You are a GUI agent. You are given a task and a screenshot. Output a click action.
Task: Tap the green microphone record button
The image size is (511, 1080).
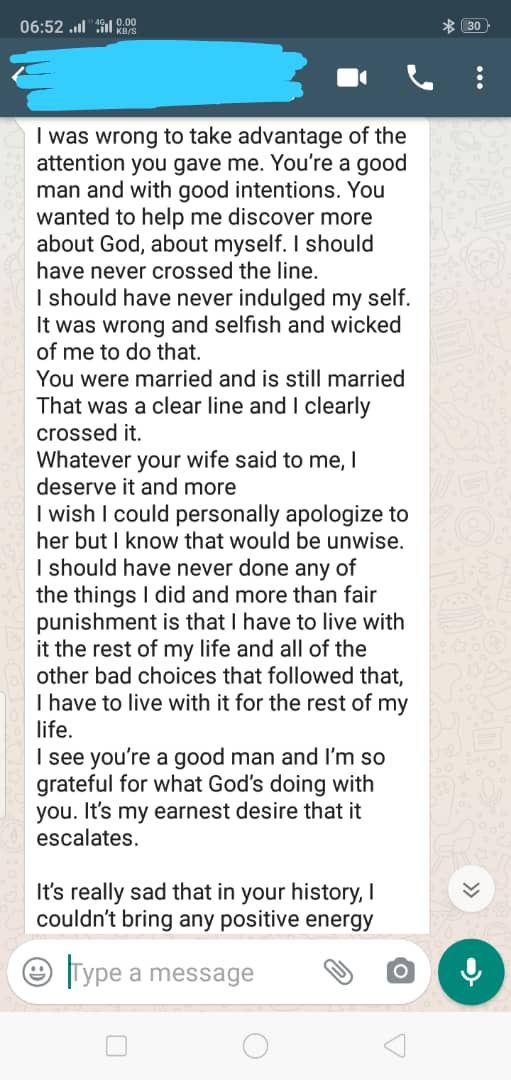(471, 972)
